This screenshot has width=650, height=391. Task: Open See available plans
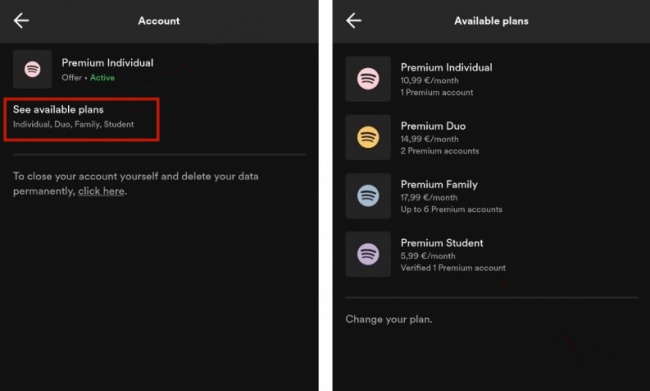81,119
